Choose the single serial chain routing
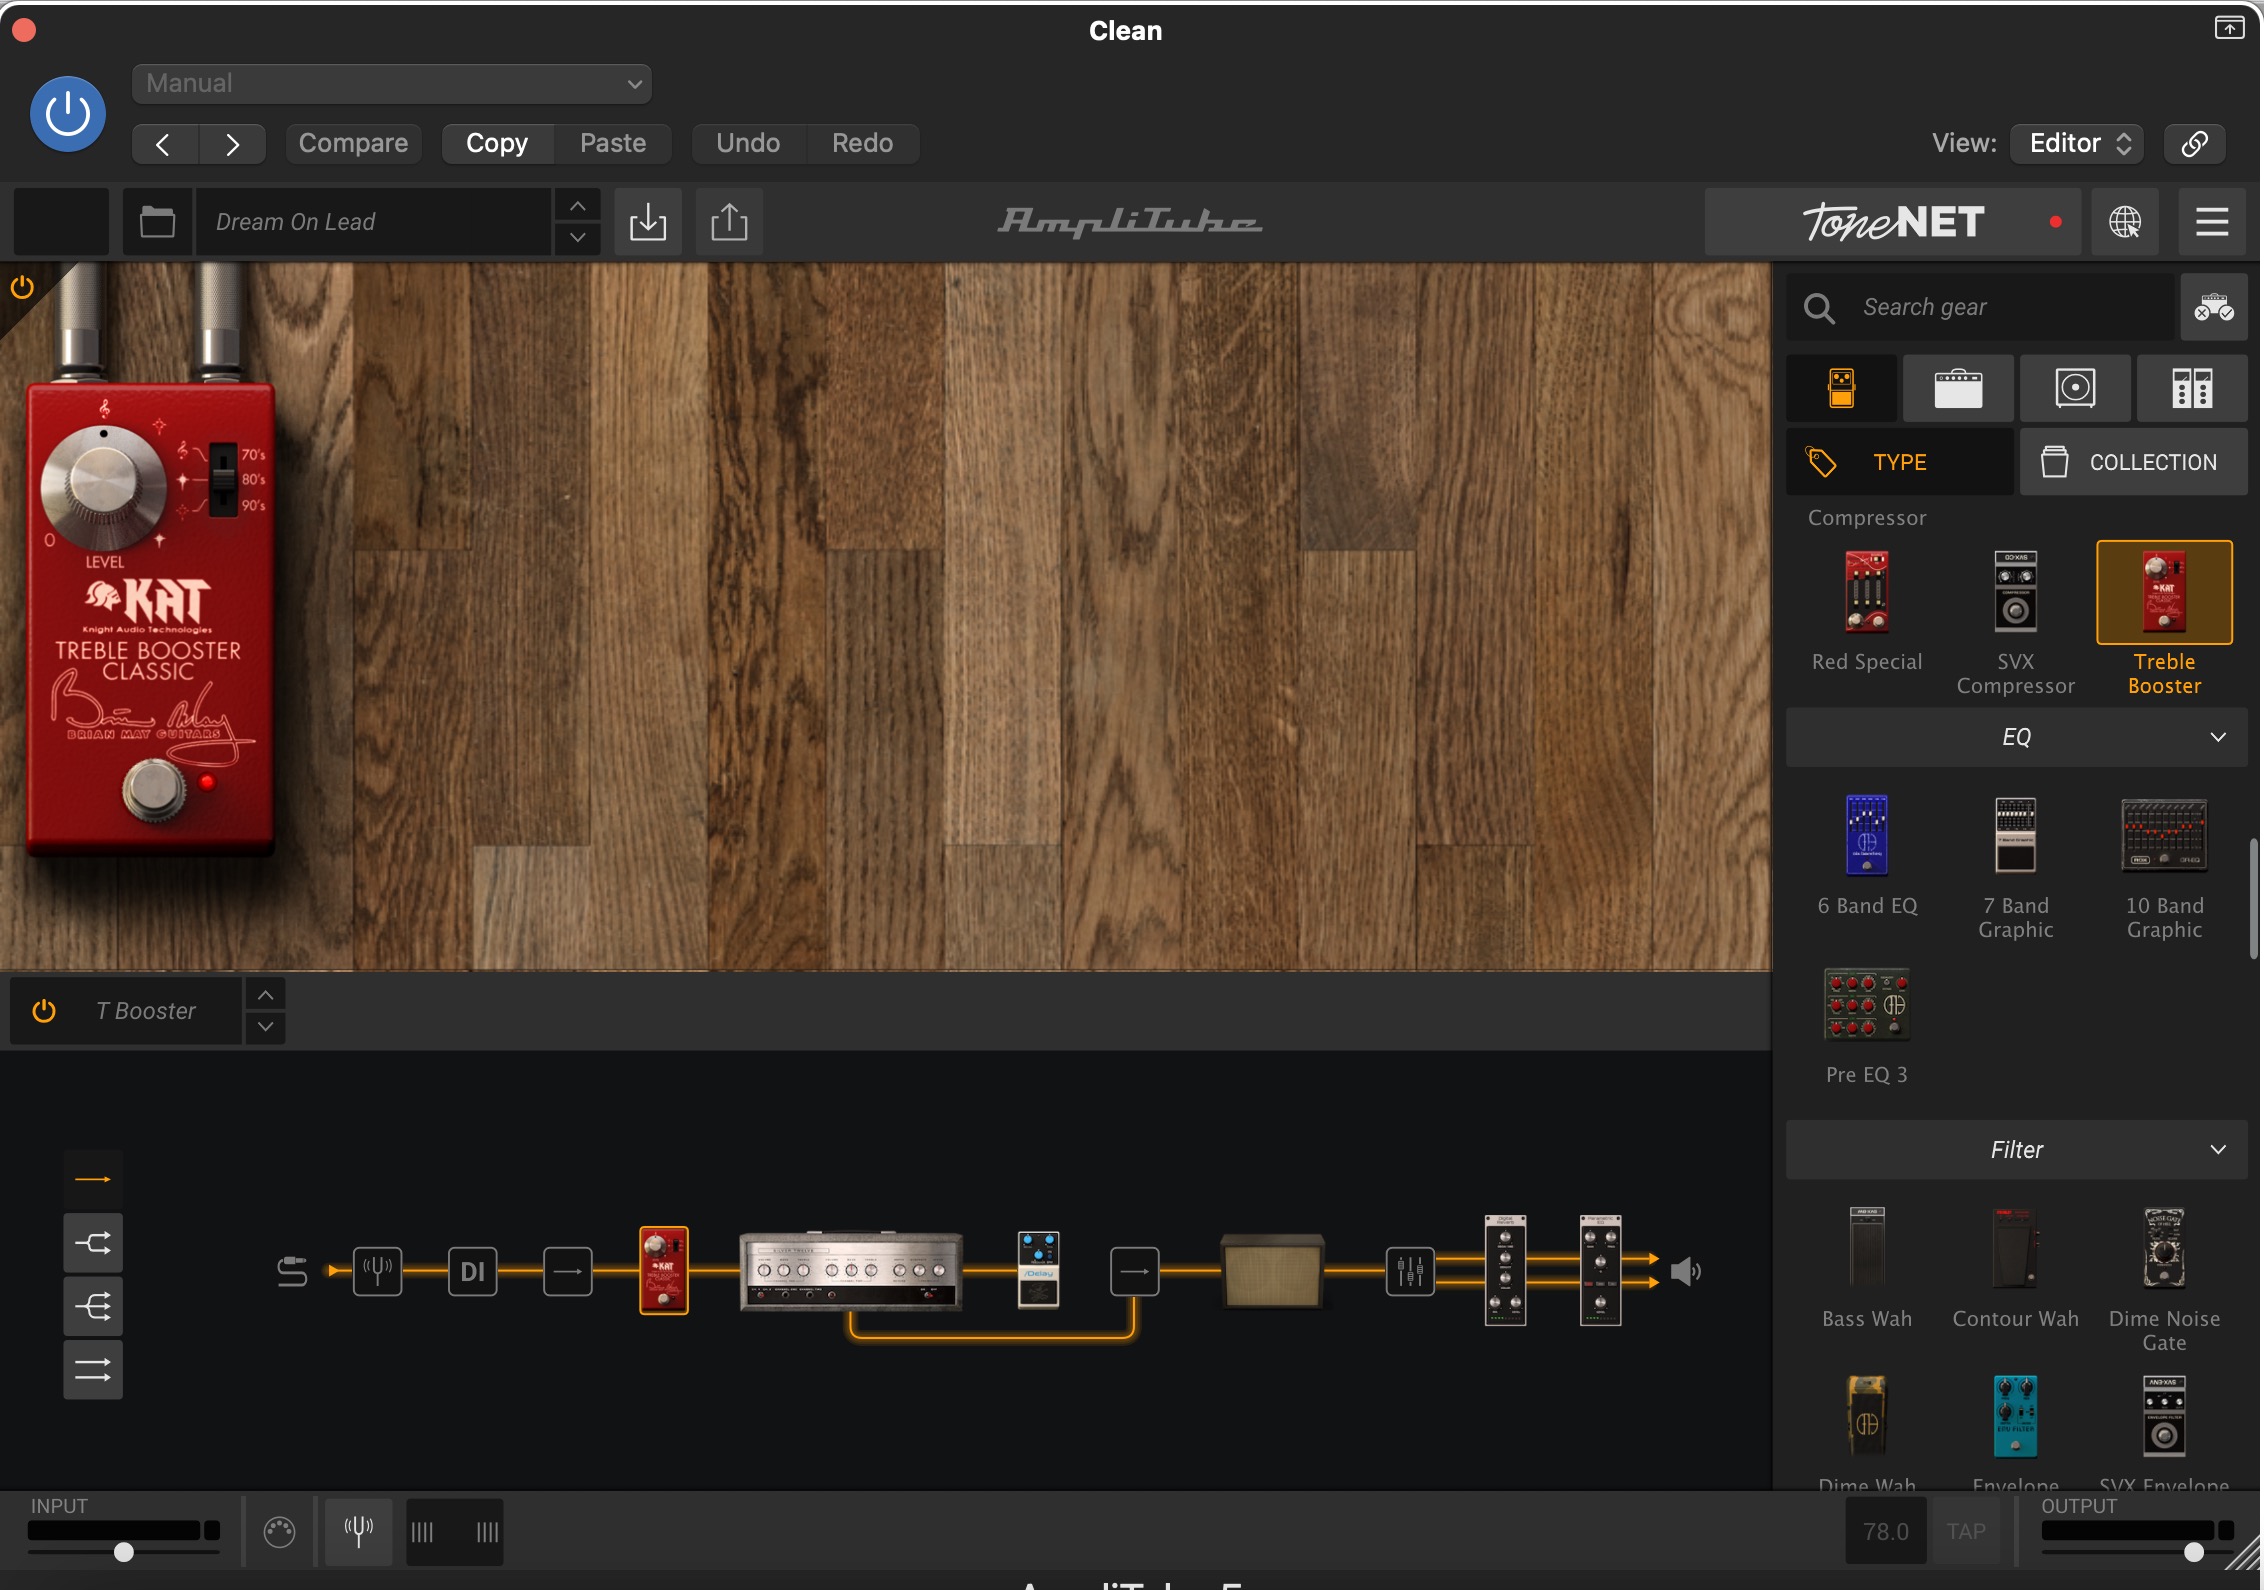Image resolution: width=2264 pixels, height=1590 pixels. point(93,1180)
